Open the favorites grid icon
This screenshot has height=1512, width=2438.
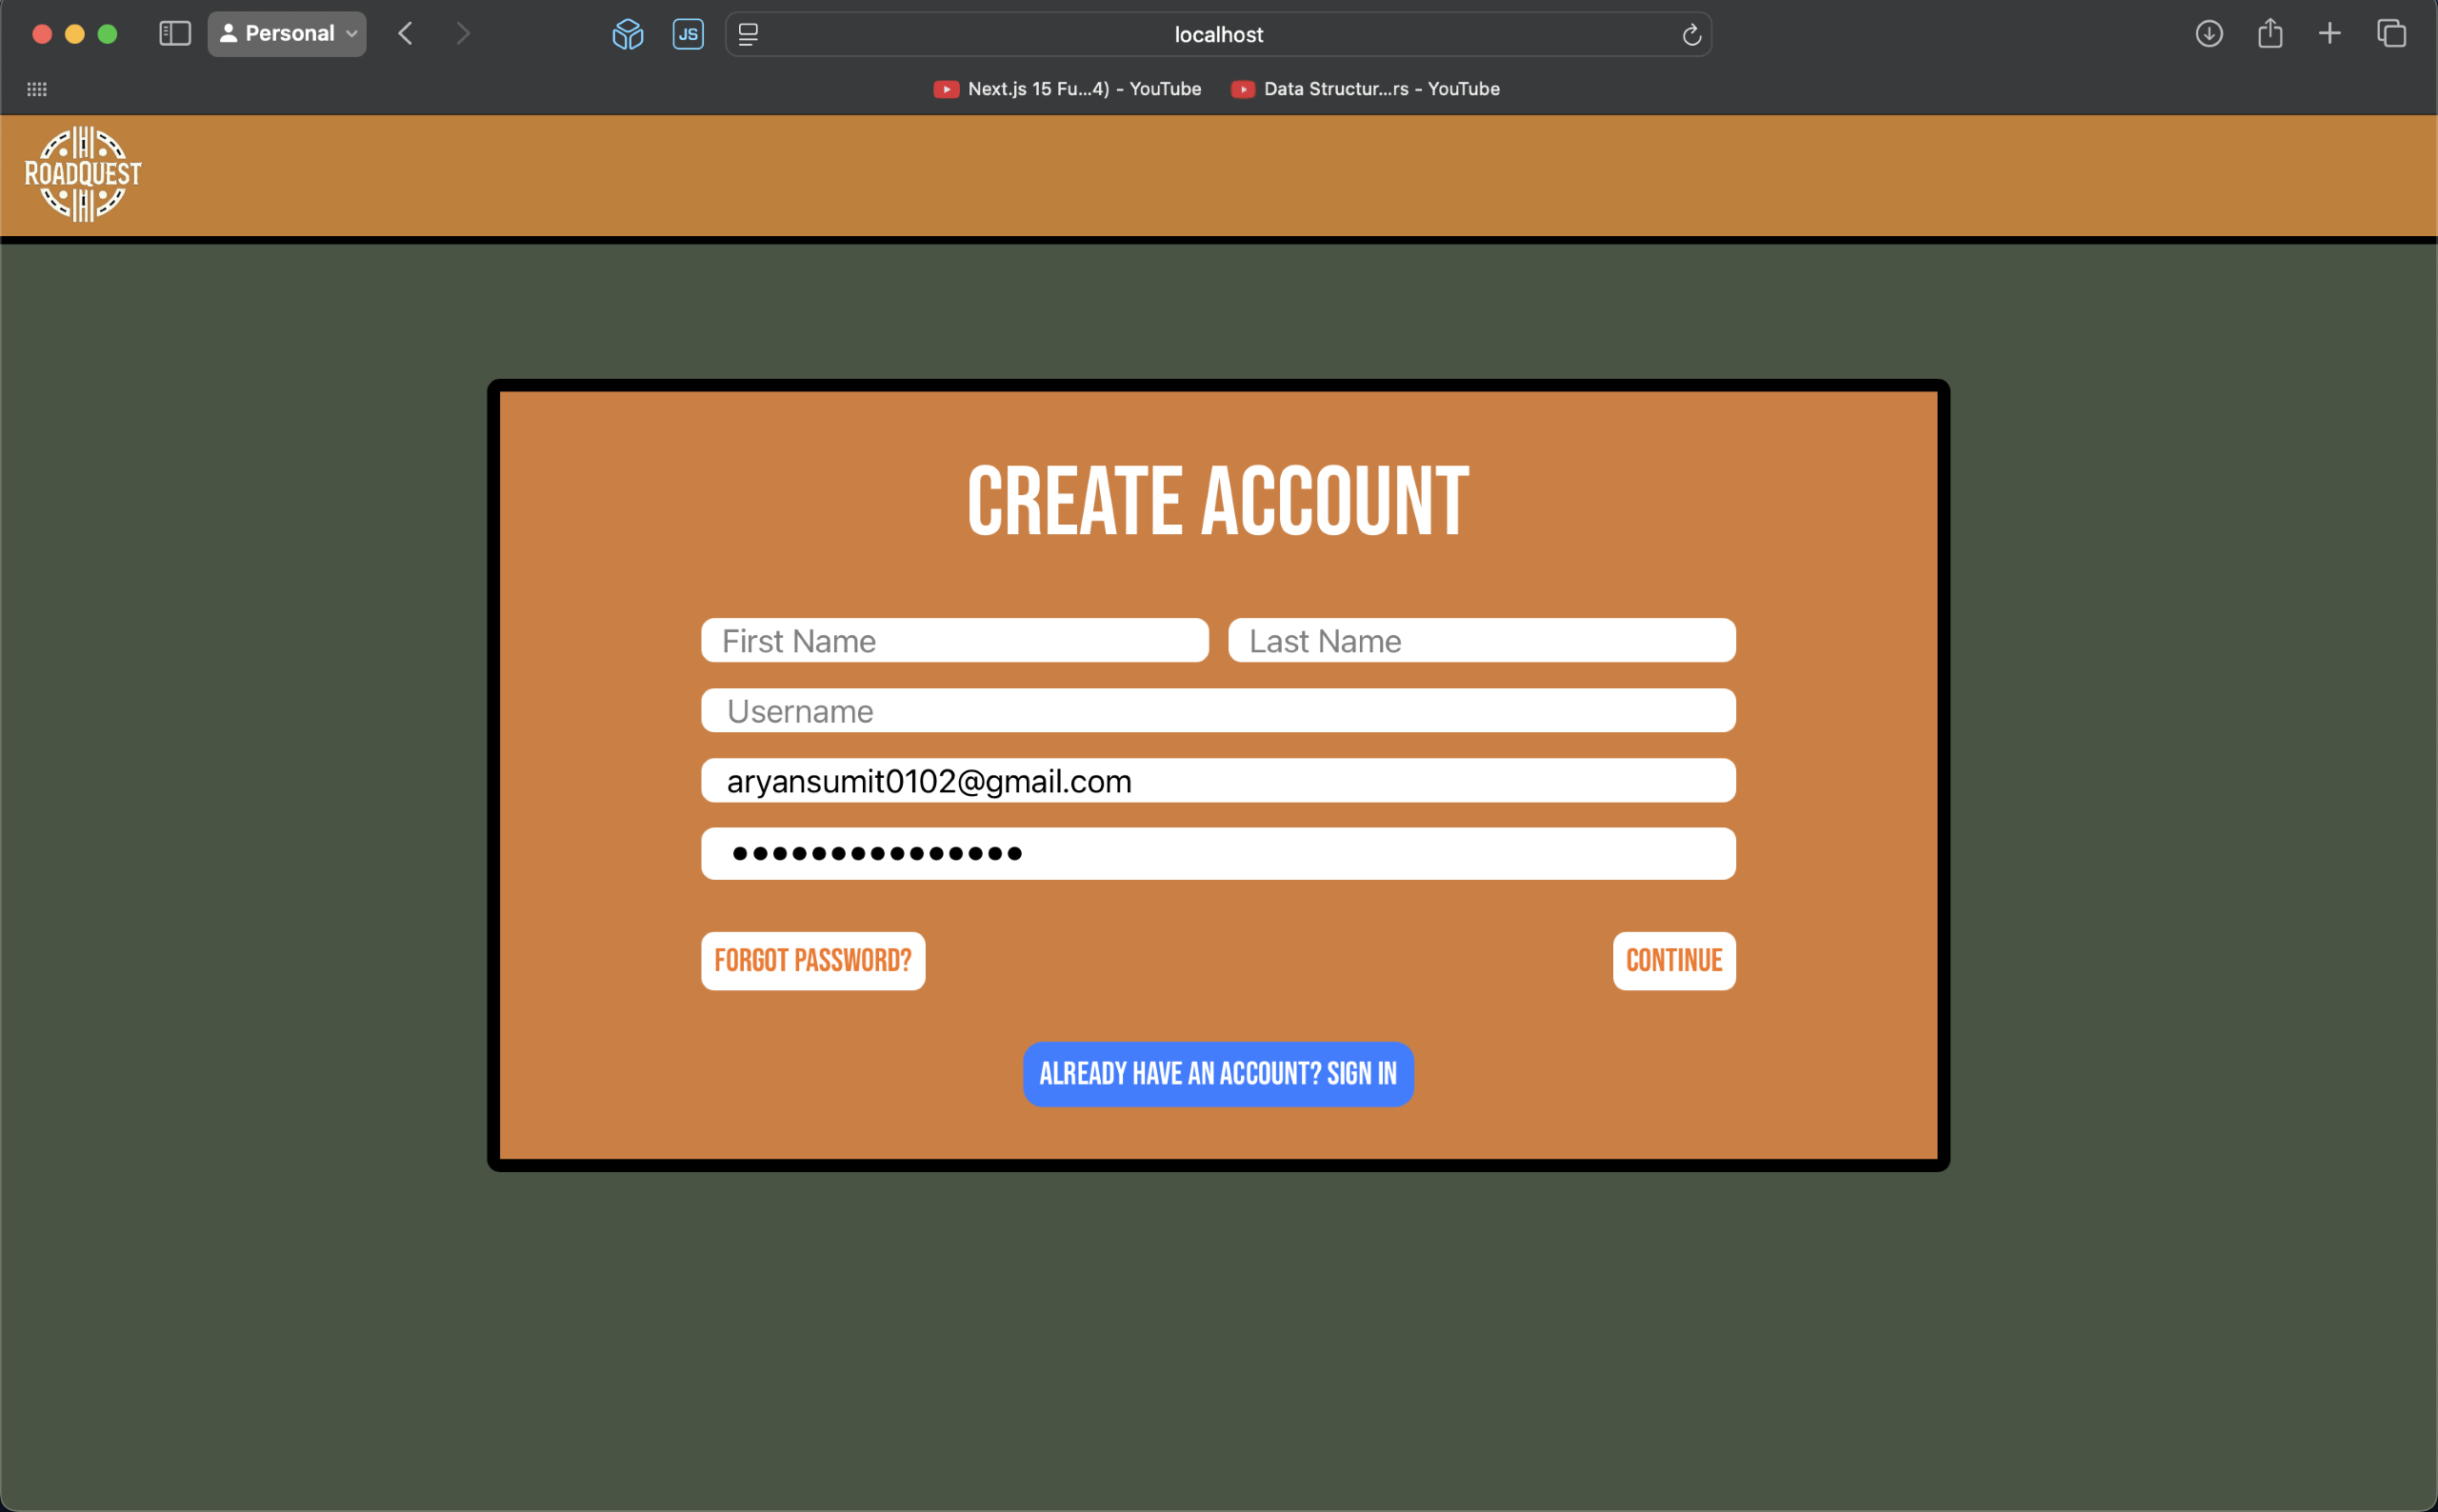coord(37,89)
